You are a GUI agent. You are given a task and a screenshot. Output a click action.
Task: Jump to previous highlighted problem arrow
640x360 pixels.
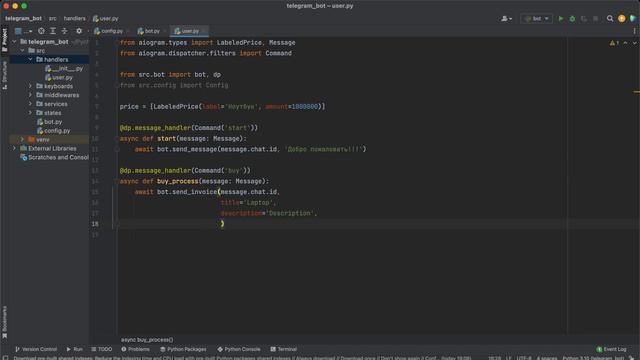625,43
